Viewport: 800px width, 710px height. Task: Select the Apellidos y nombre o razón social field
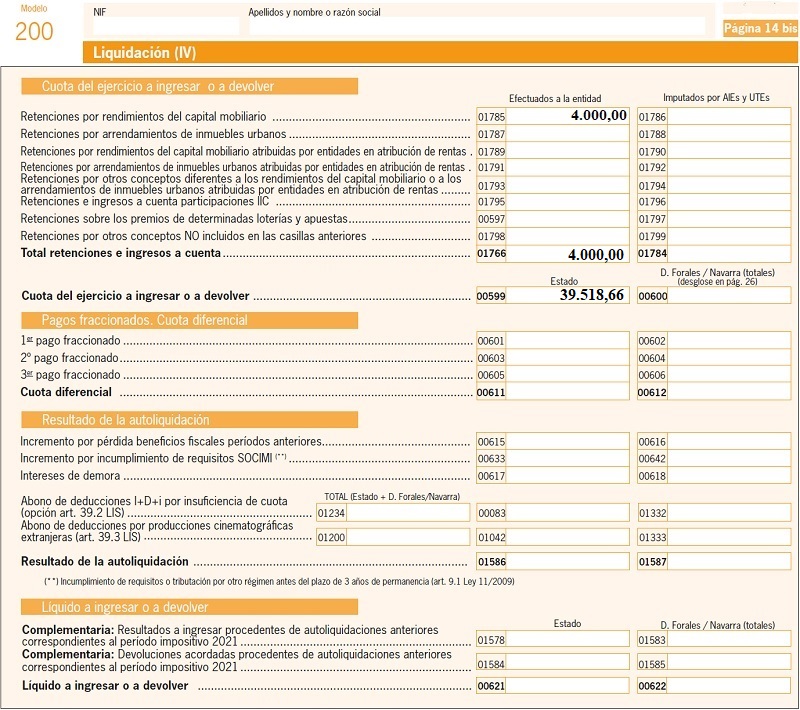[x=477, y=26]
